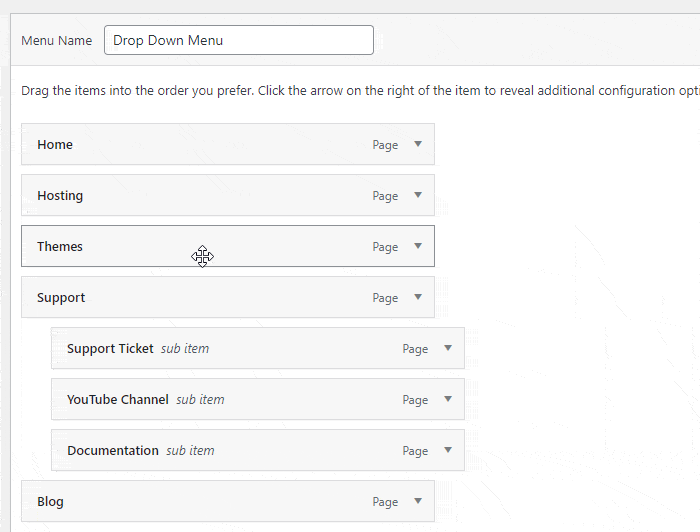Image resolution: width=700 pixels, height=532 pixels.
Task: Click the Documentation sub item title
Action: [113, 451]
